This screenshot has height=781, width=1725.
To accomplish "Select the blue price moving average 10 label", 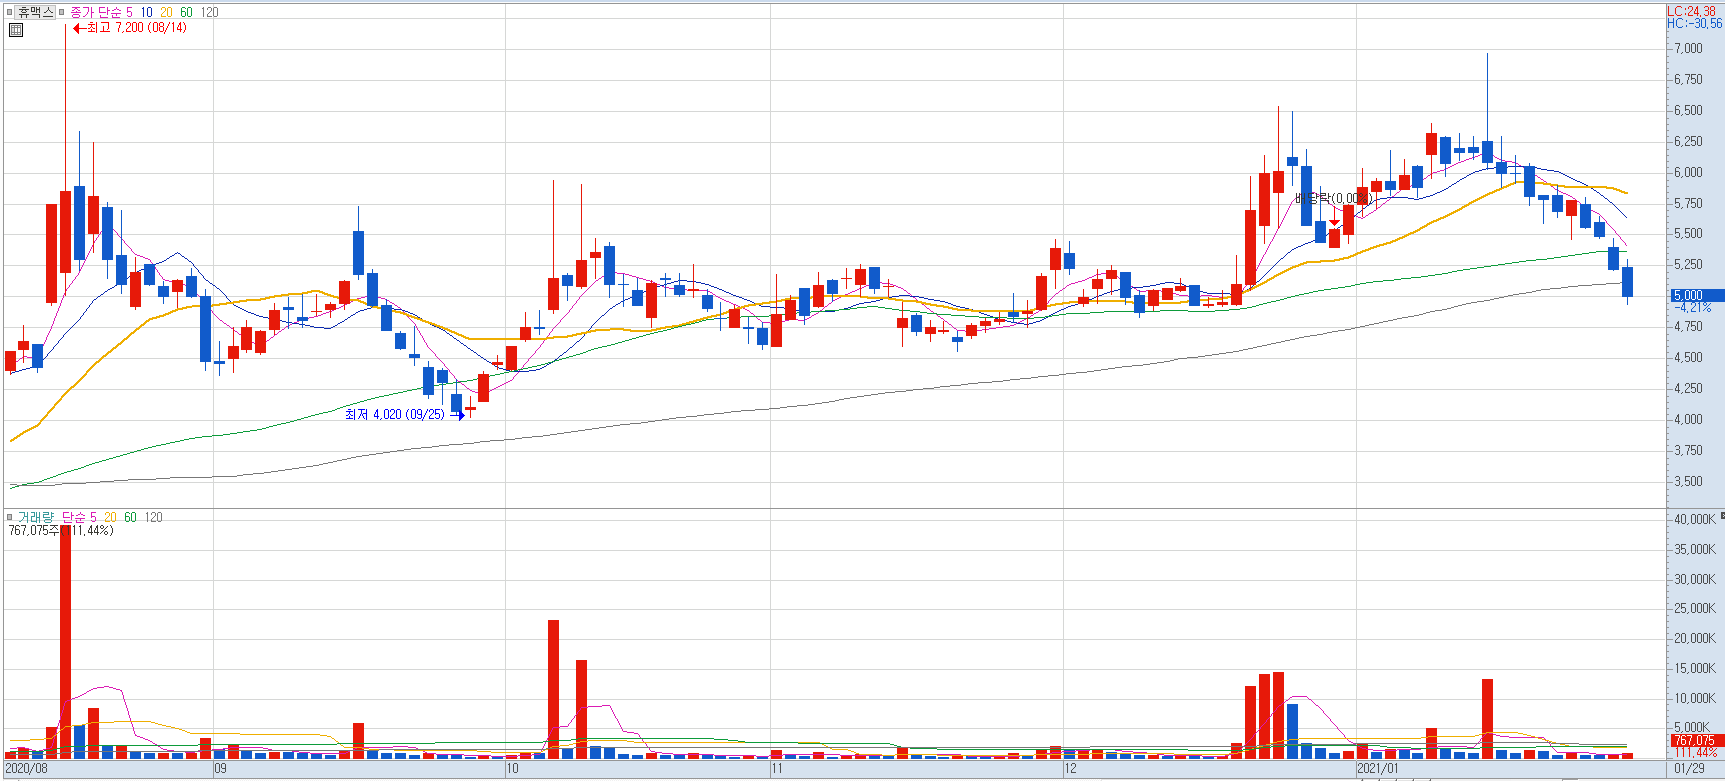I will click(146, 12).
